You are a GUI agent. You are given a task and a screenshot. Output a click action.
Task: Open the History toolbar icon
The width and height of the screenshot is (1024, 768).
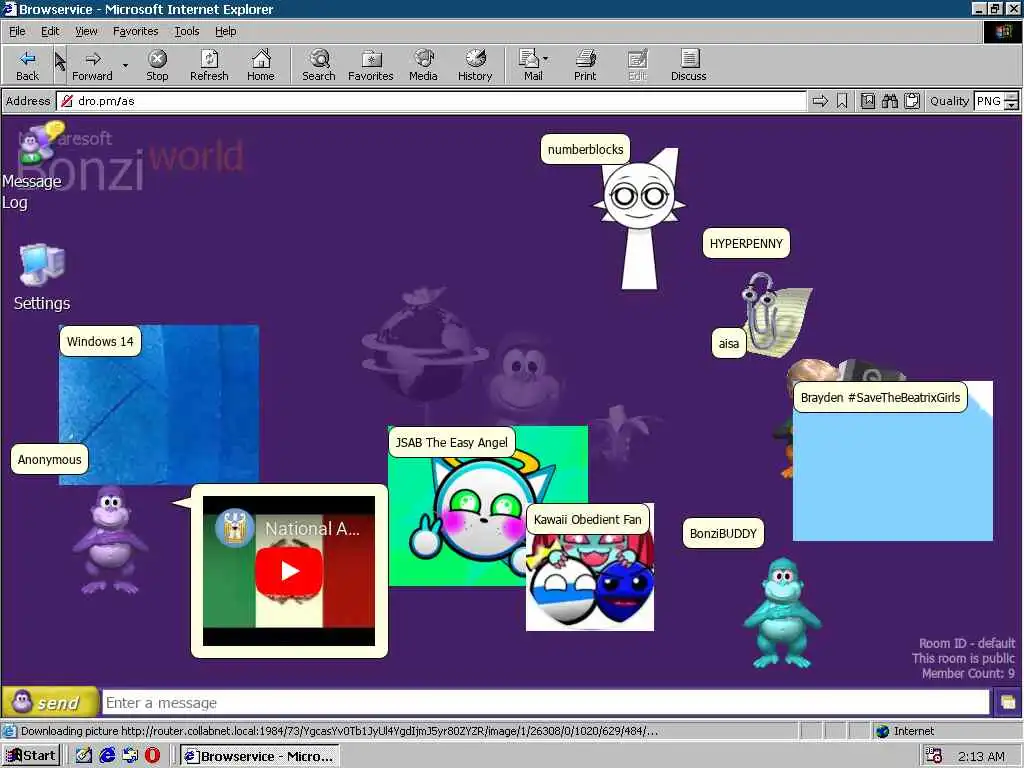tap(475, 65)
